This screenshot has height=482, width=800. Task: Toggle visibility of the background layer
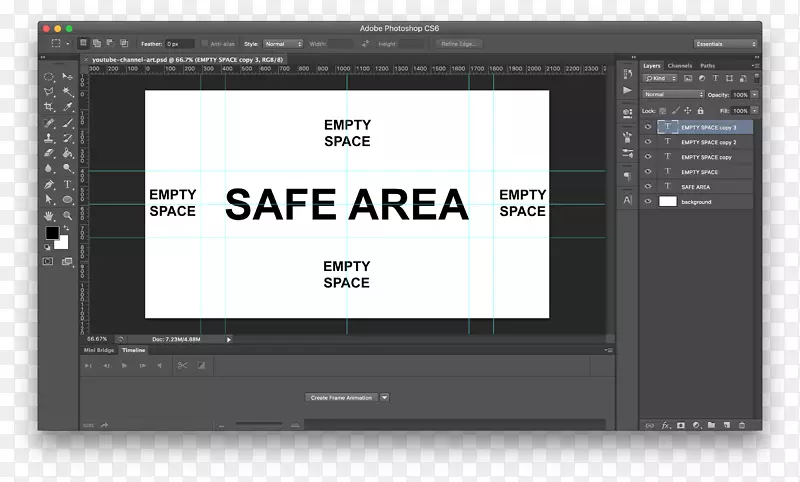(x=648, y=202)
